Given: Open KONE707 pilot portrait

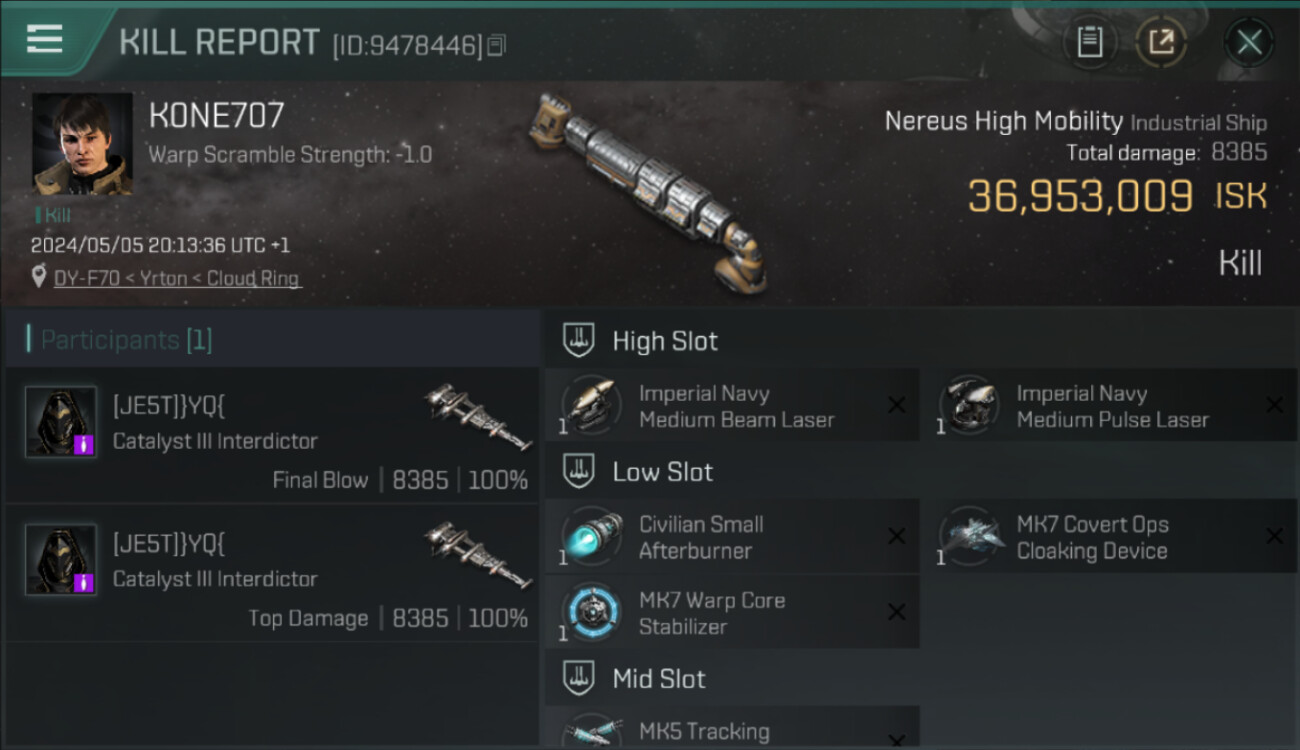Looking at the screenshot, I should click(x=82, y=143).
